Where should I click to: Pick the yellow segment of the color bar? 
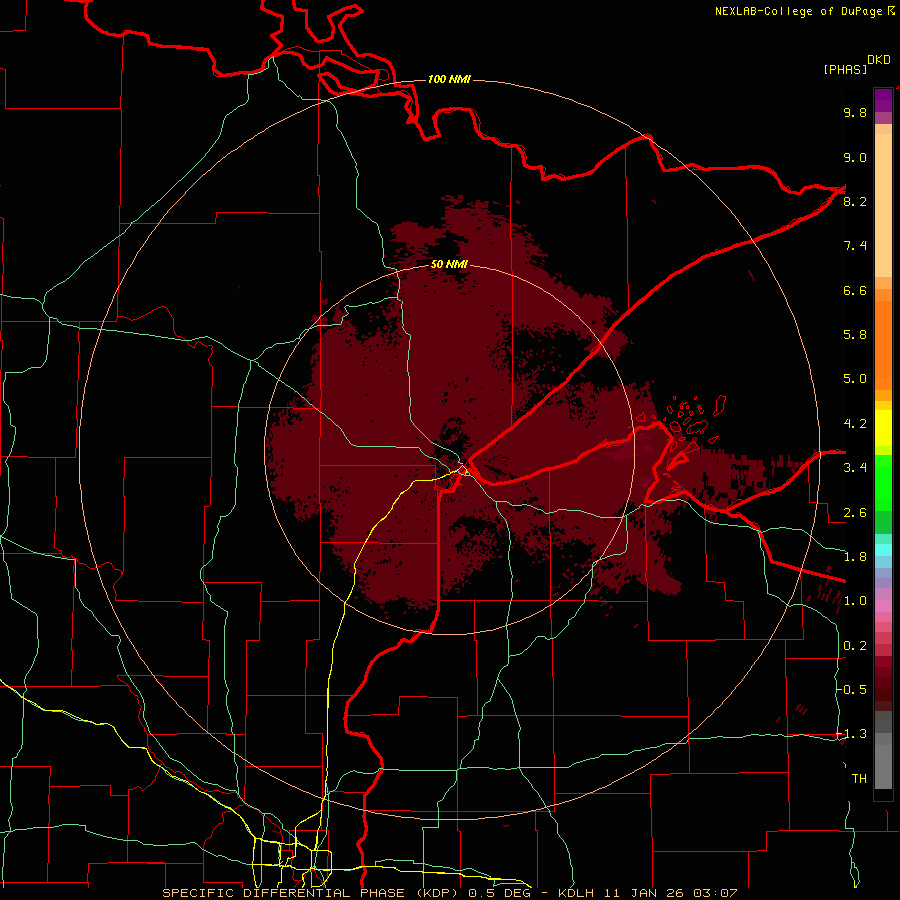883,428
